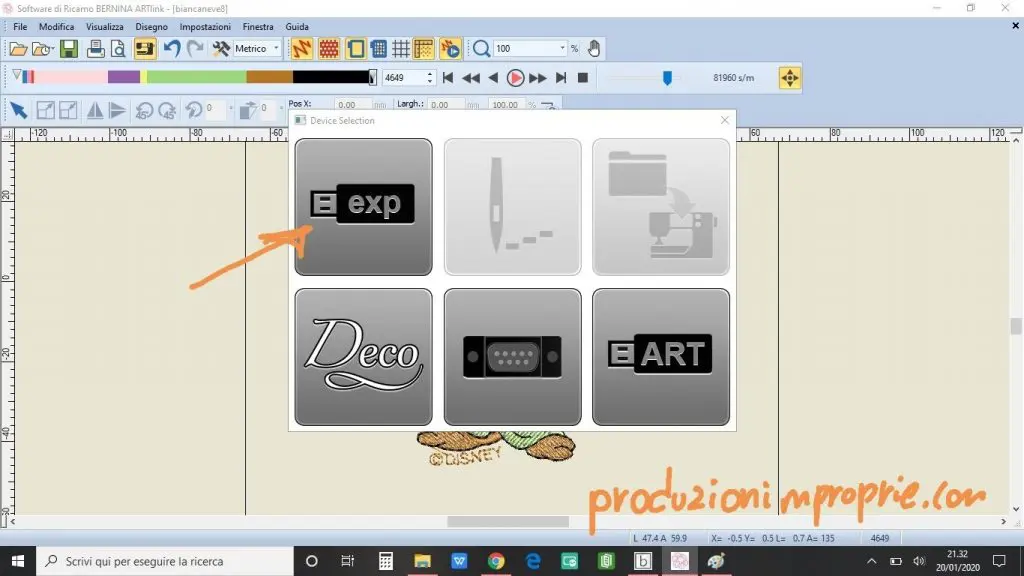This screenshot has width=1024, height=576.
Task: Toggle the hoop display icon
Action: 356,49
